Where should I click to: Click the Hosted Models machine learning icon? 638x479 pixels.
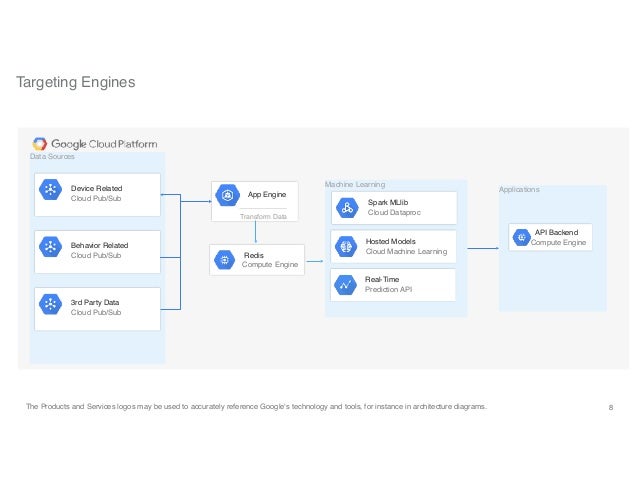tap(347, 246)
